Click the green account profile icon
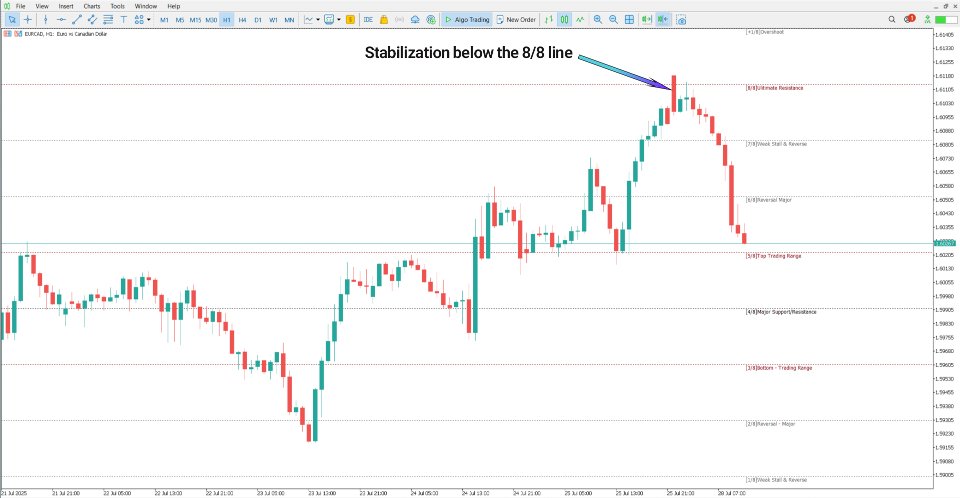This screenshot has height=498, width=960. tap(928, 20)
